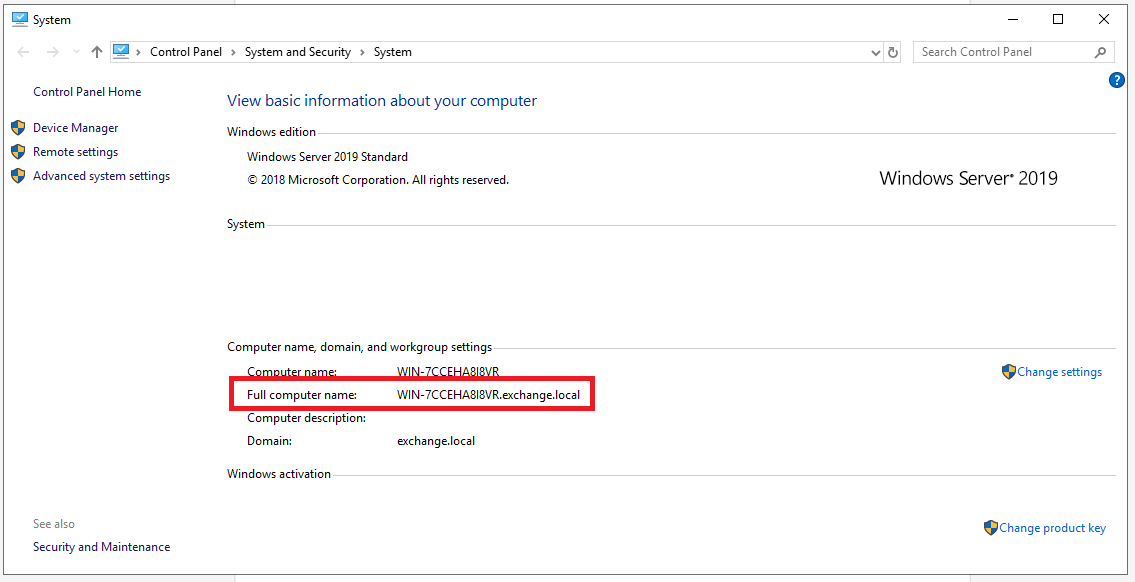Expand chevron after Control Panel breadcrumb
The height and width of the screenshot is (582, 1135).
[x=233, y=52]
